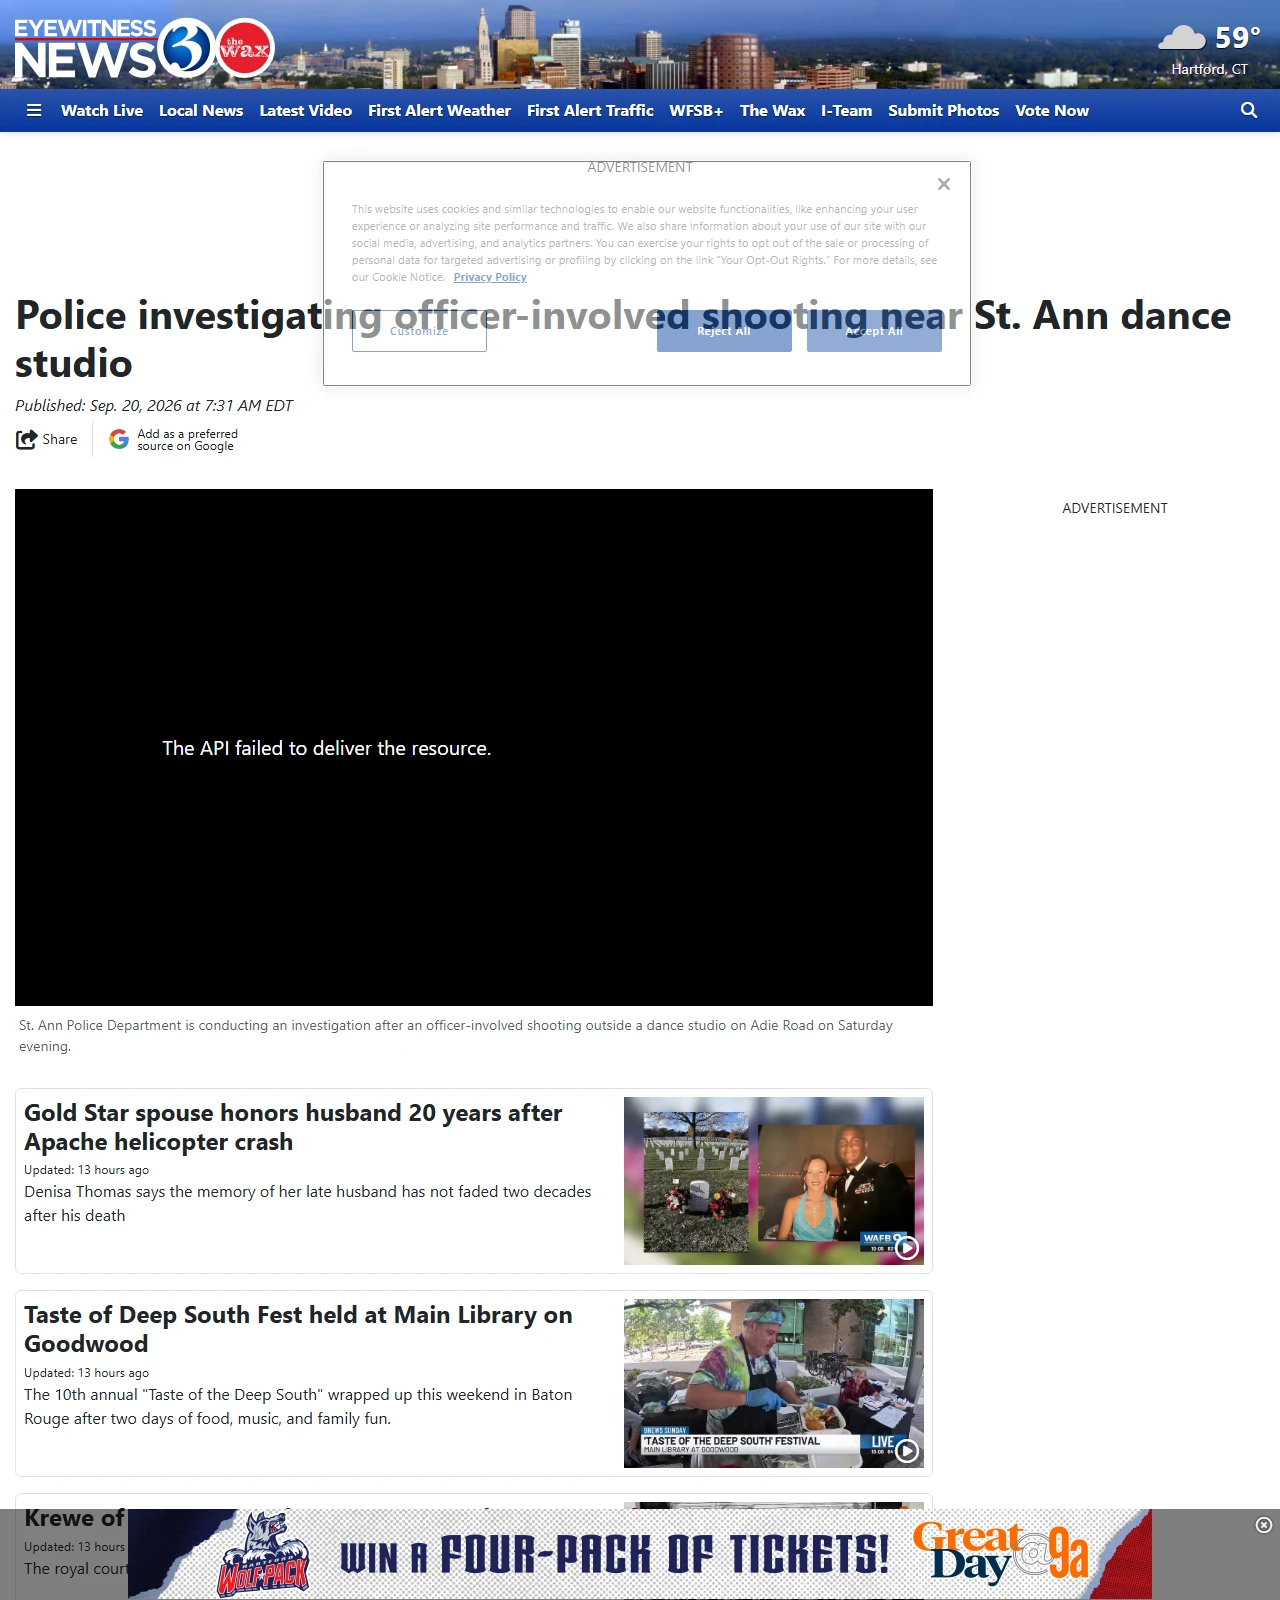Click the Share arrow icon
Image resolution: width=1280 pixels, height=1600 pixels.
click(x=26, y=439)
